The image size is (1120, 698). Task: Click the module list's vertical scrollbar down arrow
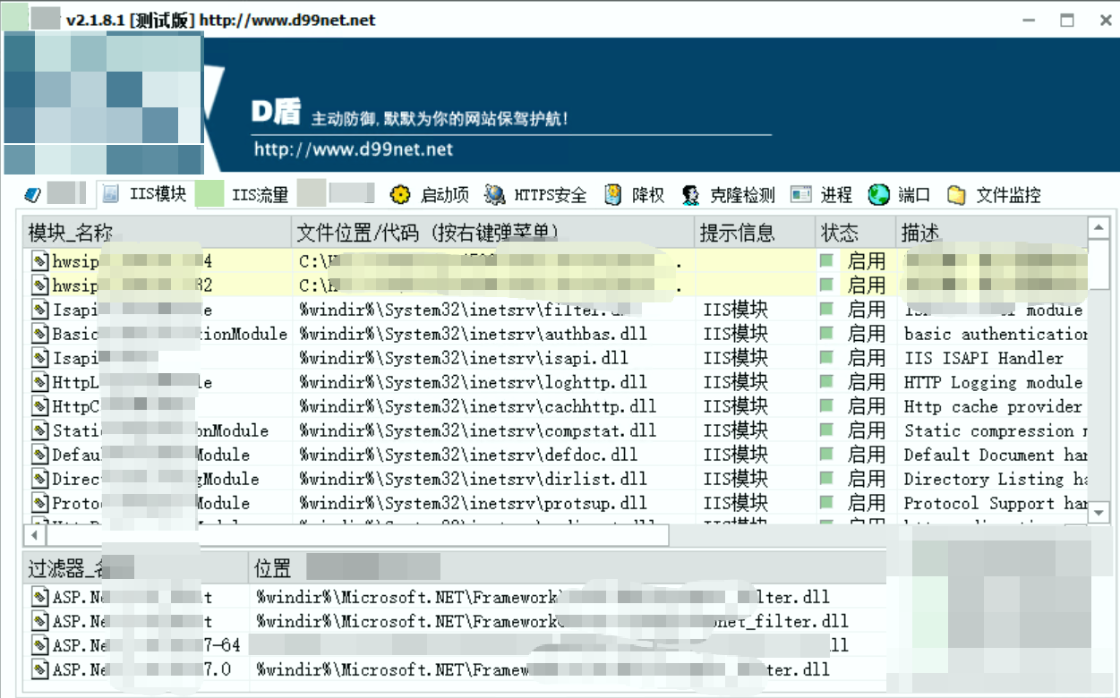coord(1099,512)
